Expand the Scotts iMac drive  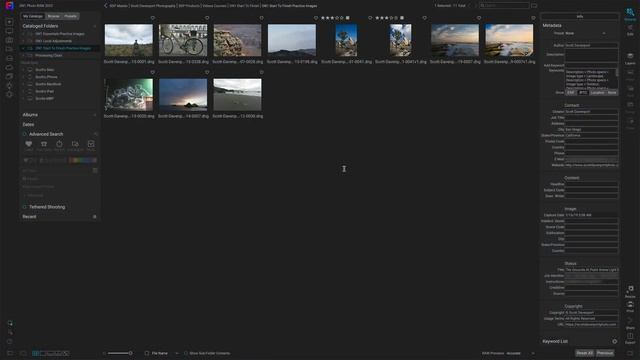pyautogui.click(x=24, y=70)
